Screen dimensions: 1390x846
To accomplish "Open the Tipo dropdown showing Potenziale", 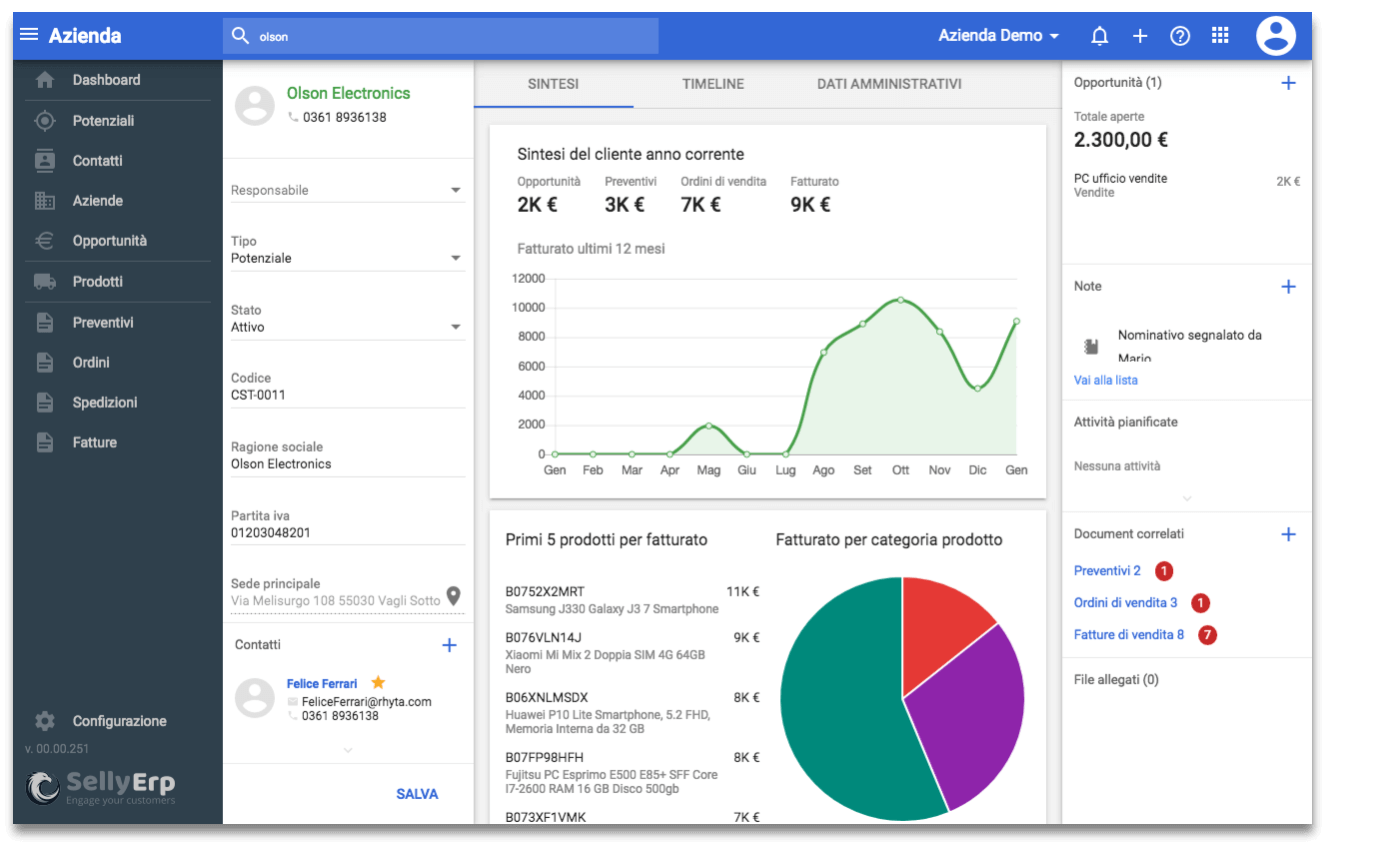I will pyautogui.click(x=348, y=250).
